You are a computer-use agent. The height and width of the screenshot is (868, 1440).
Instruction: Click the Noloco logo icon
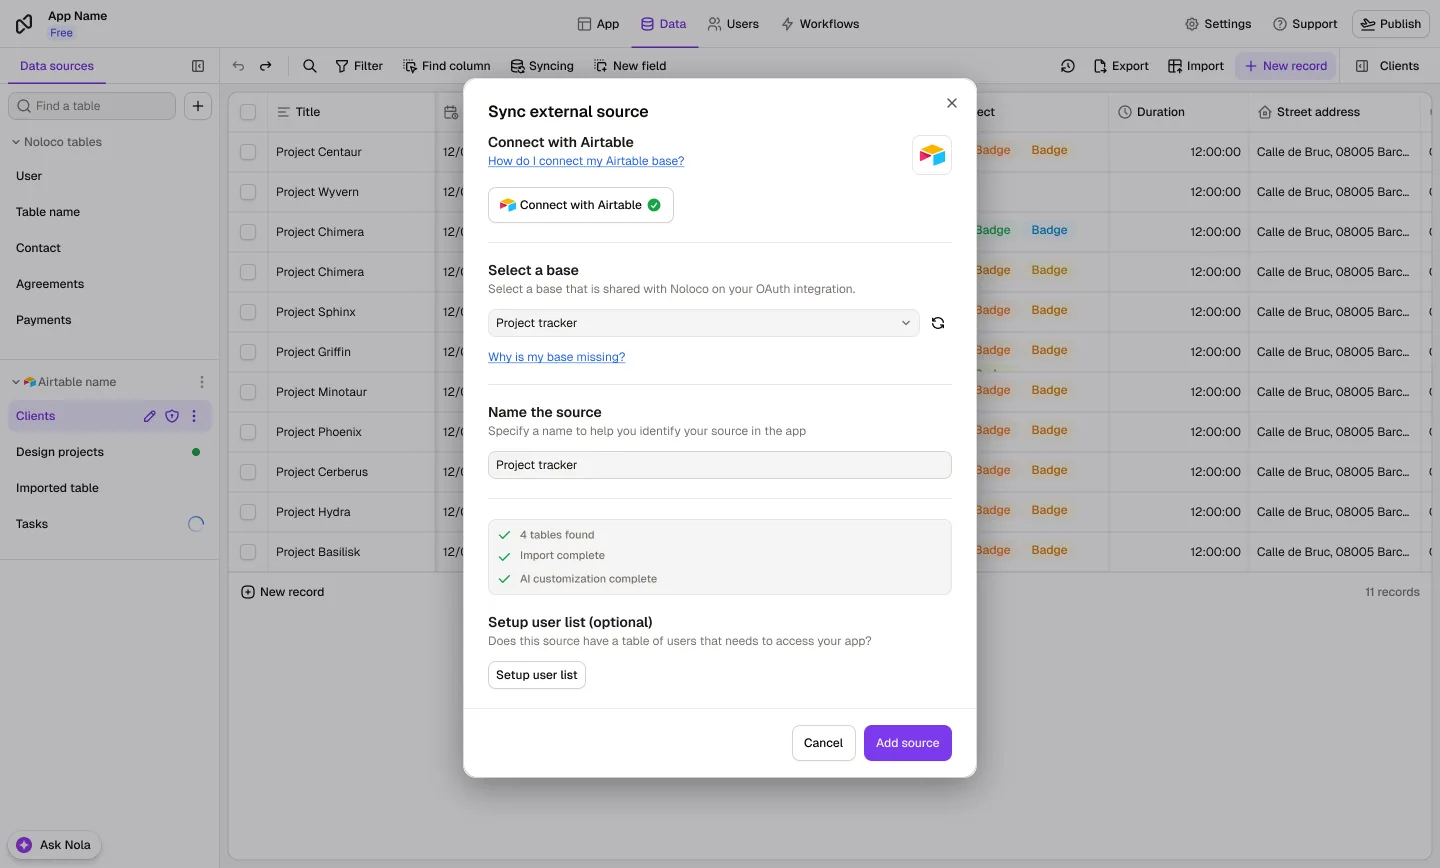[24, 23]
